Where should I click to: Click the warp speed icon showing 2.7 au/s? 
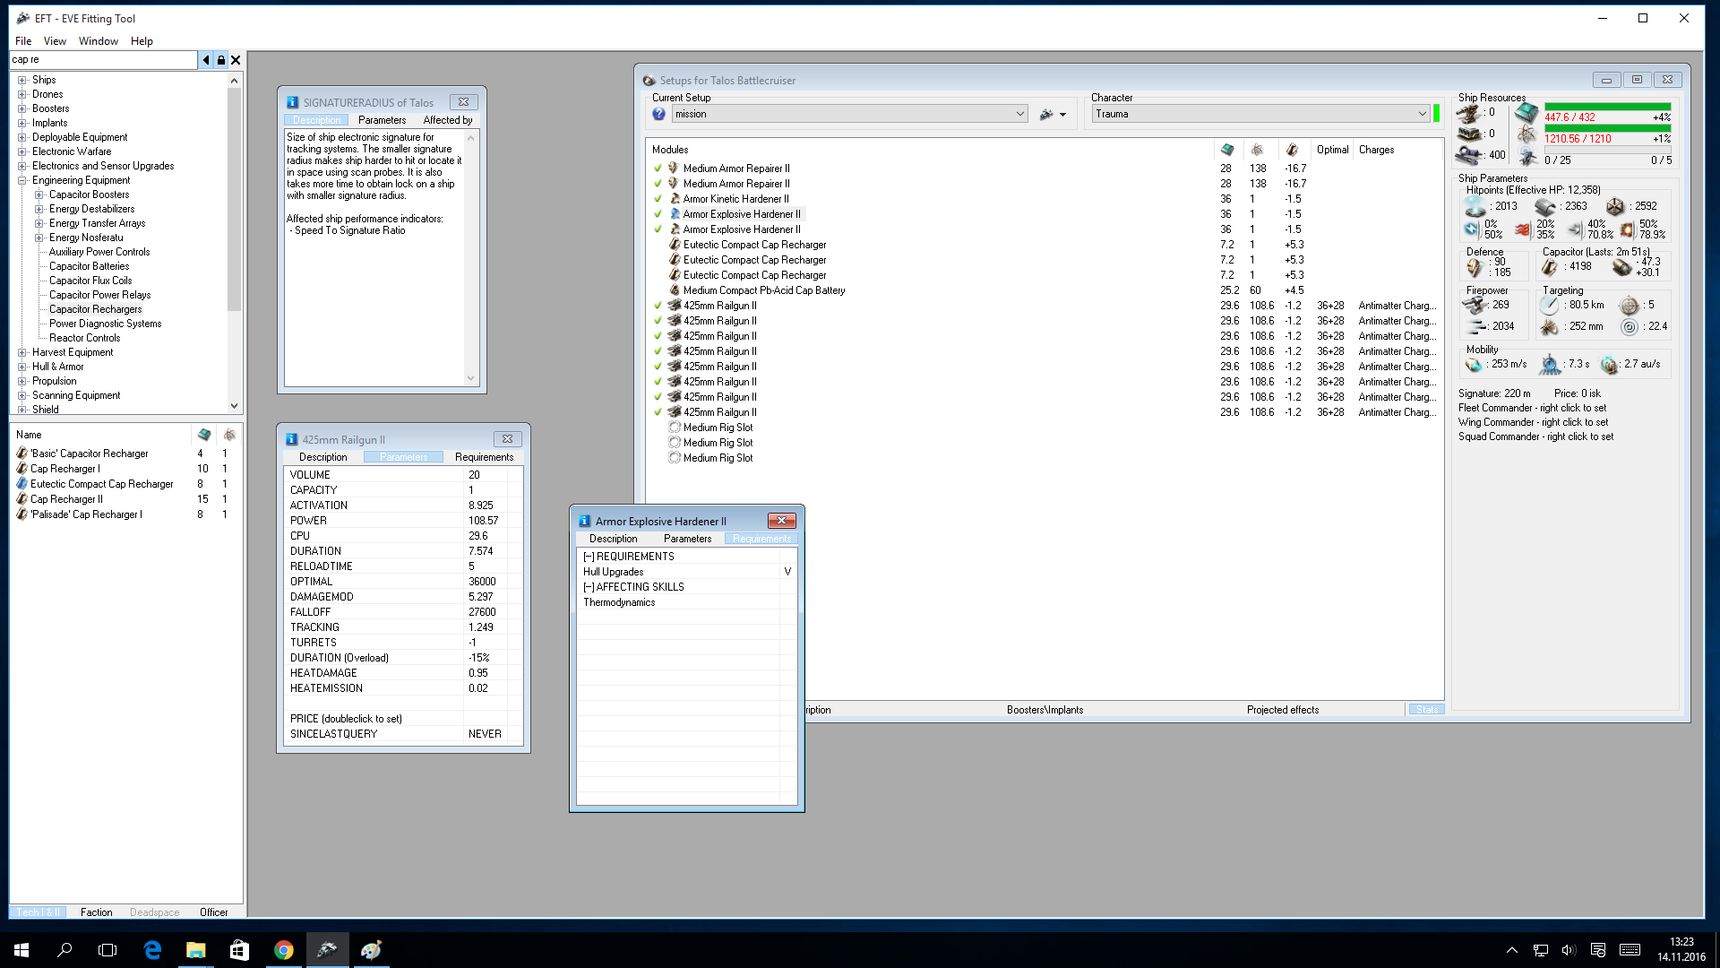pyautogui.click(x=1609, y=364)
